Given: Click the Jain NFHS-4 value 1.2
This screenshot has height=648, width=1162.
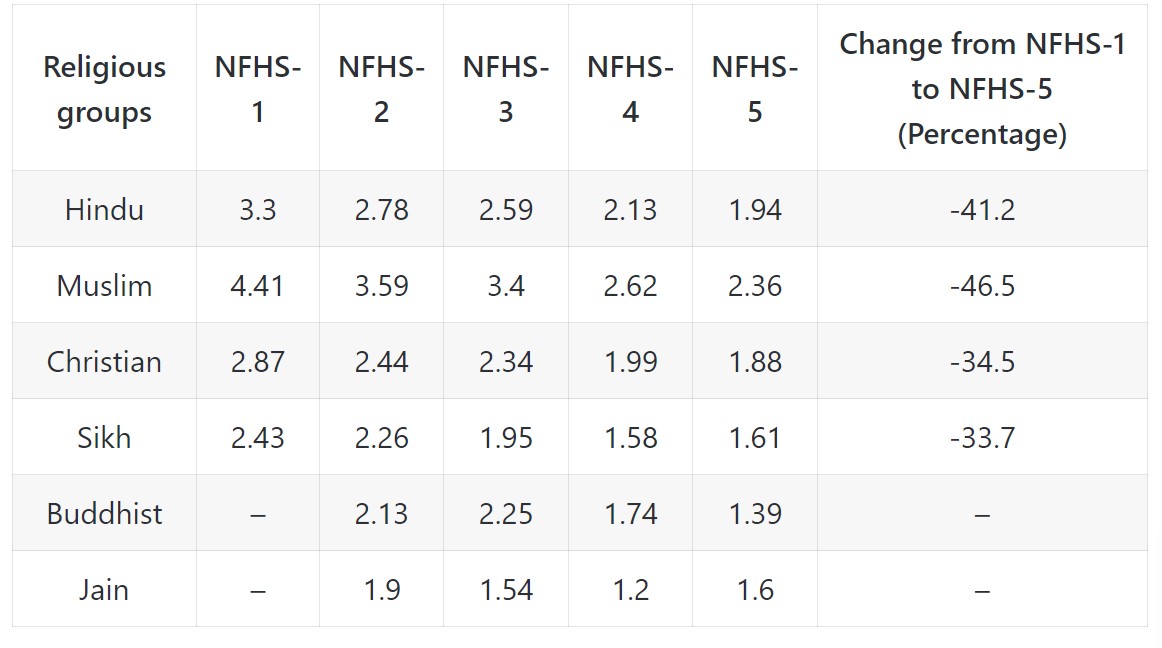Looking at the screenshot, I should (631, 590).
